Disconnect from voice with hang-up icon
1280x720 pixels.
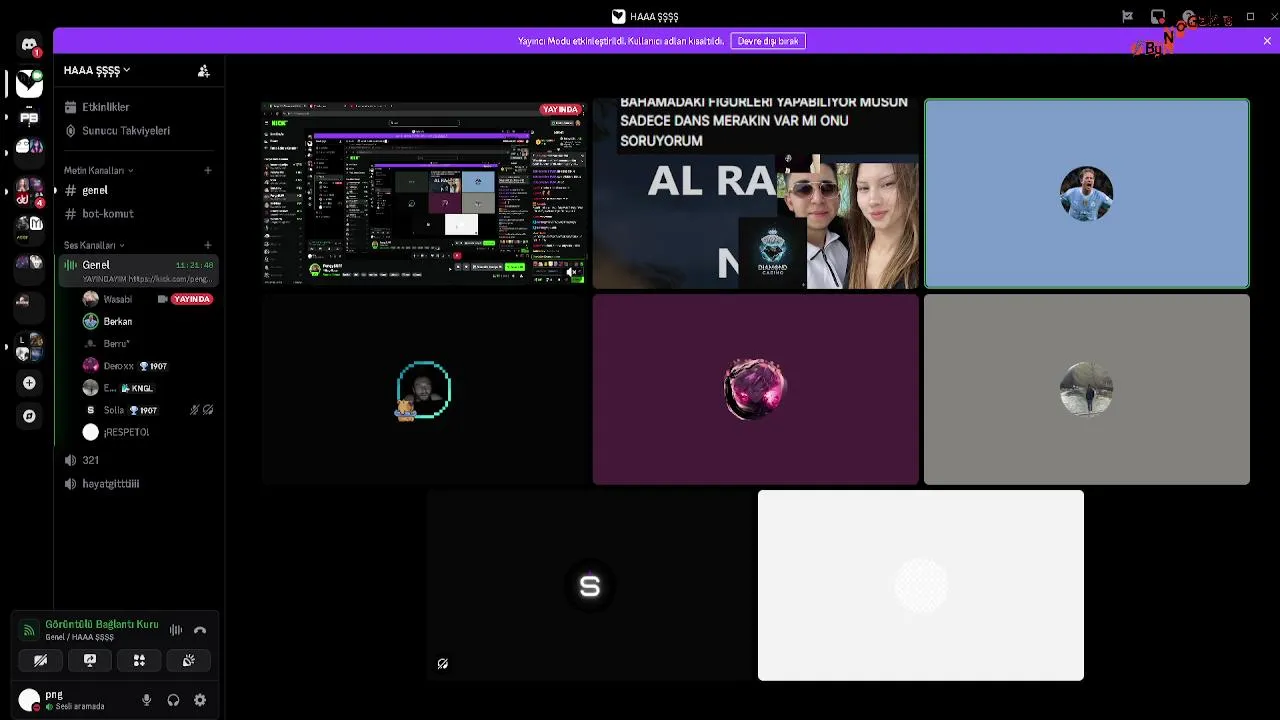(200, 630)
